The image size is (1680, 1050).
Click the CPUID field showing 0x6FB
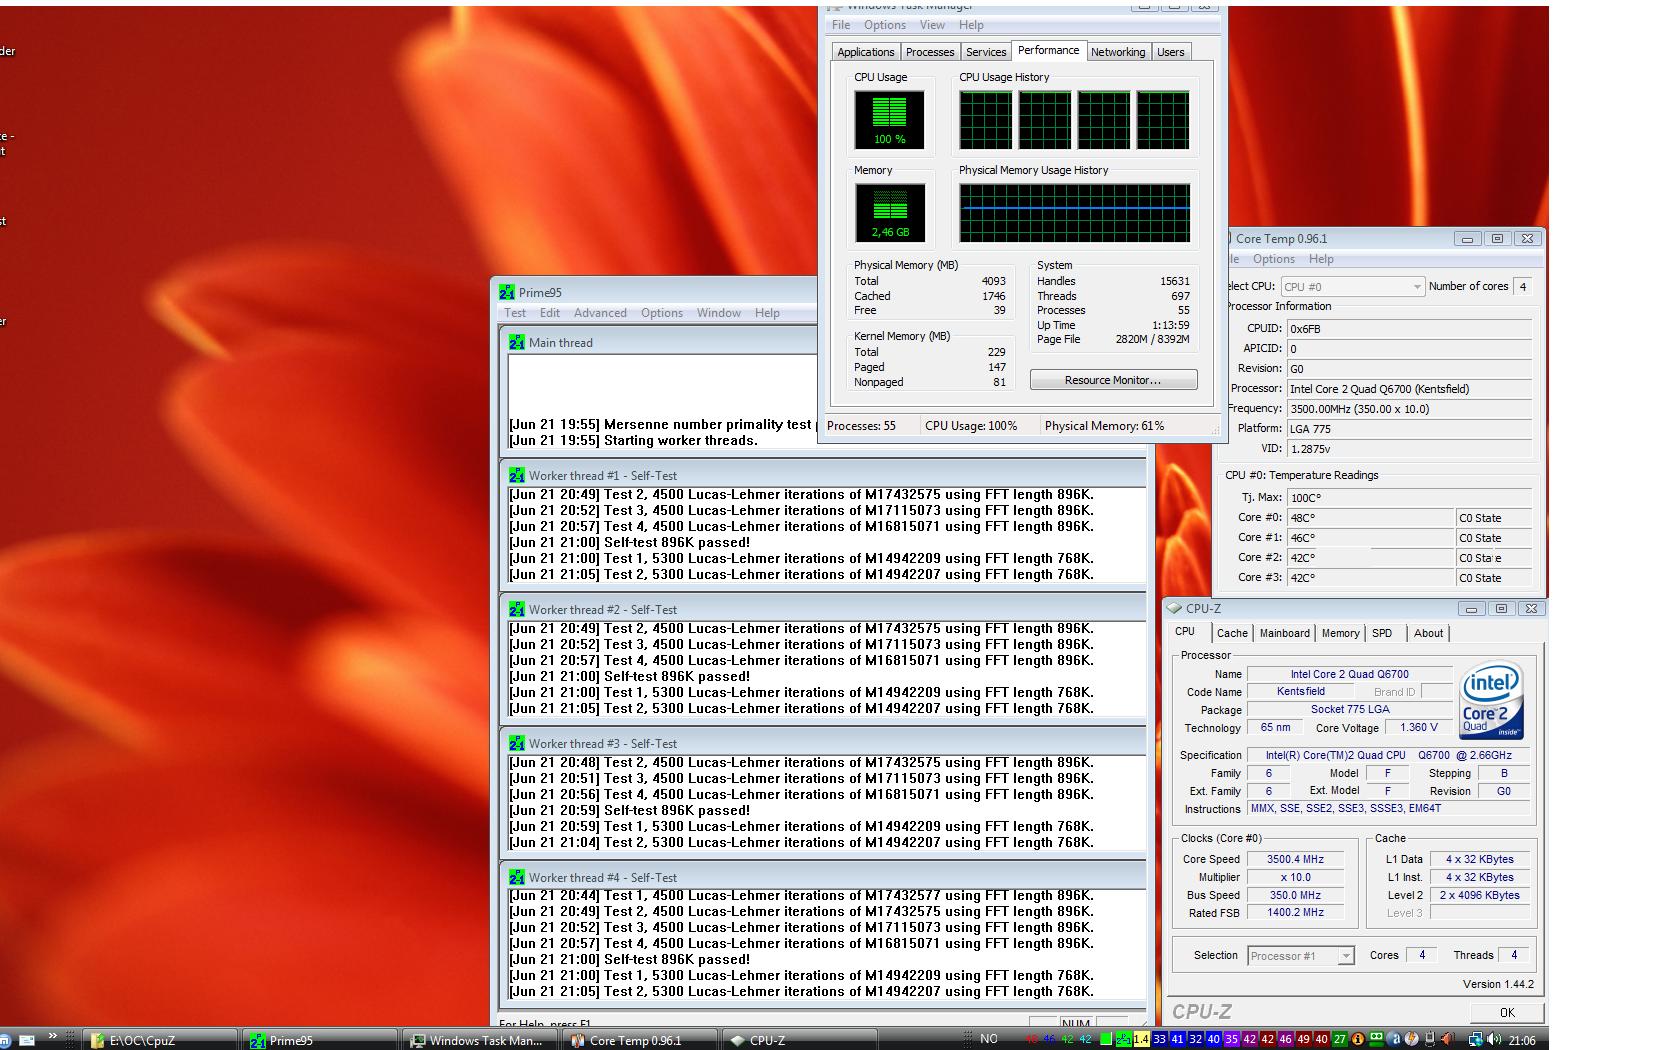(x=1409, y=328)
